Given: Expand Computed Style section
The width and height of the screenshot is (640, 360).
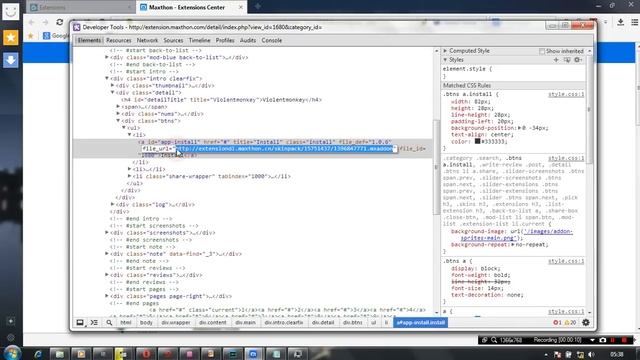Looking at the screenshot, I should [445, 51].
